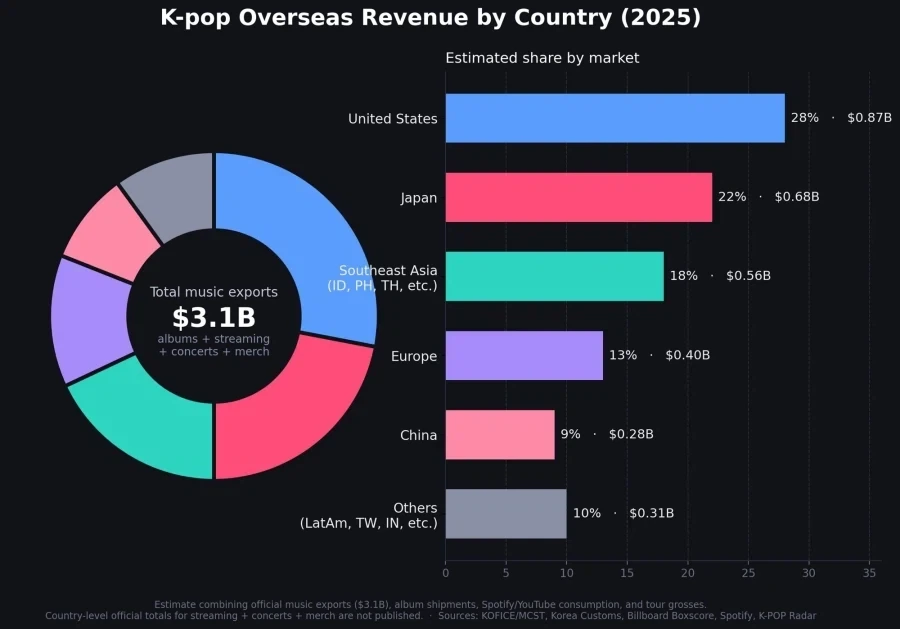The height and width of the screenshot is (629, 900).
Task: Click the footnote line starting 'Estimate combining official'
Action: [430, 605]
